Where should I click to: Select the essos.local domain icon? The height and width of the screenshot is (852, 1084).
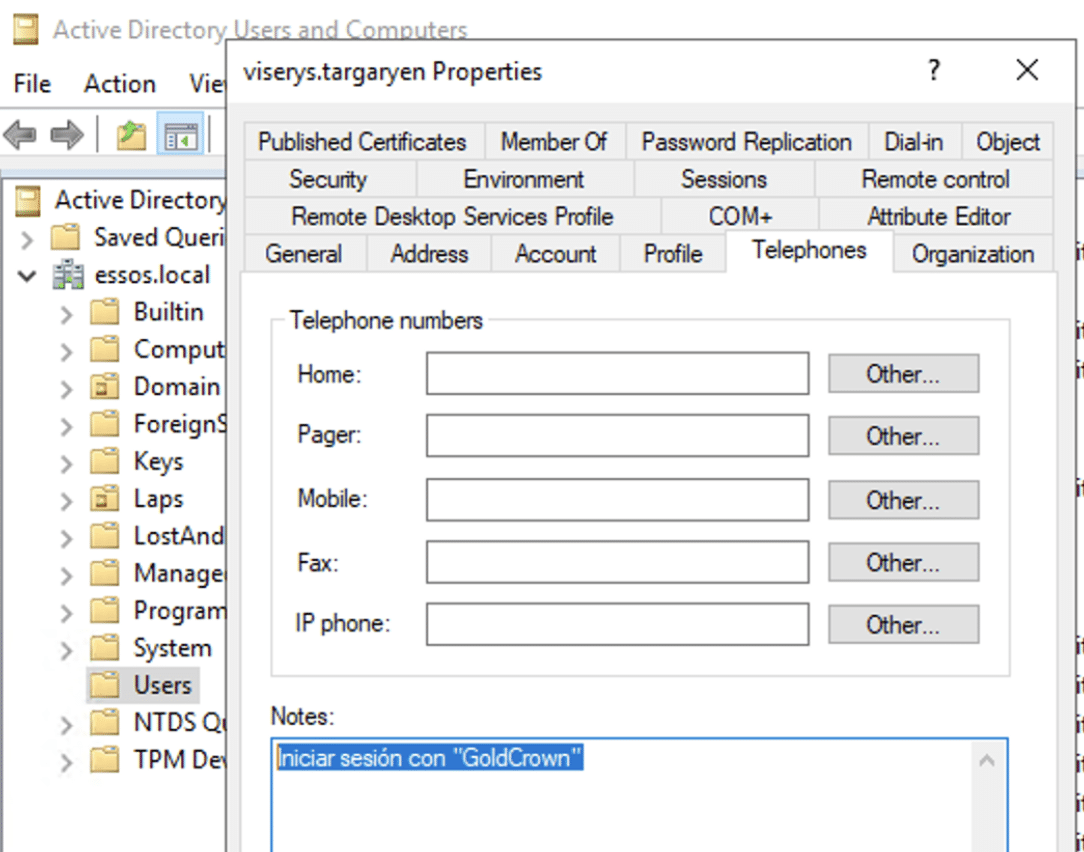[x=68, y=275]
